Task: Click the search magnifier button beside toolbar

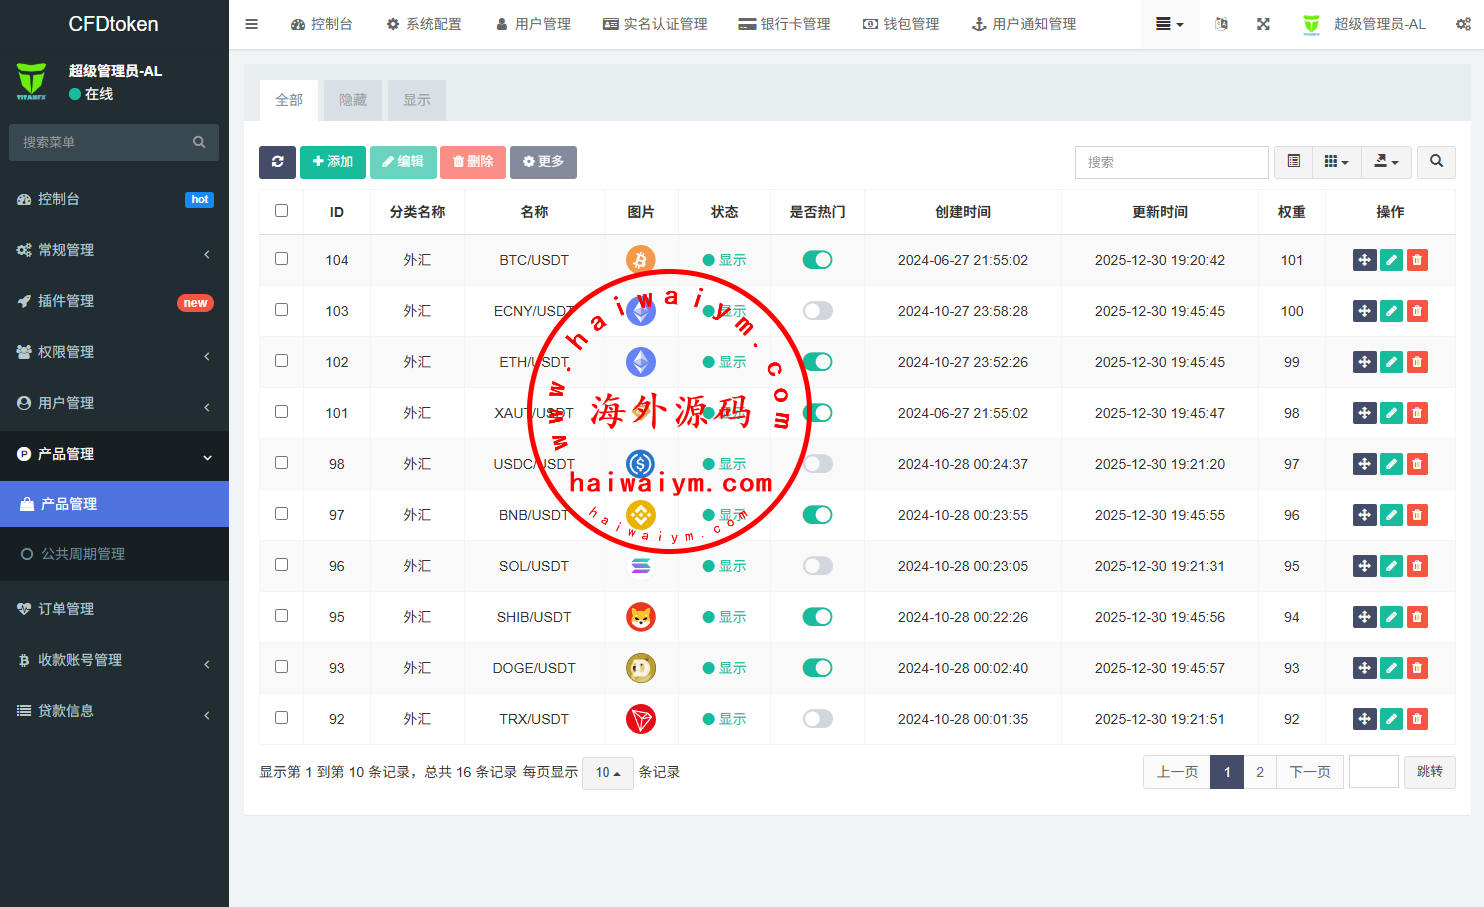Action: (1436, 162)
